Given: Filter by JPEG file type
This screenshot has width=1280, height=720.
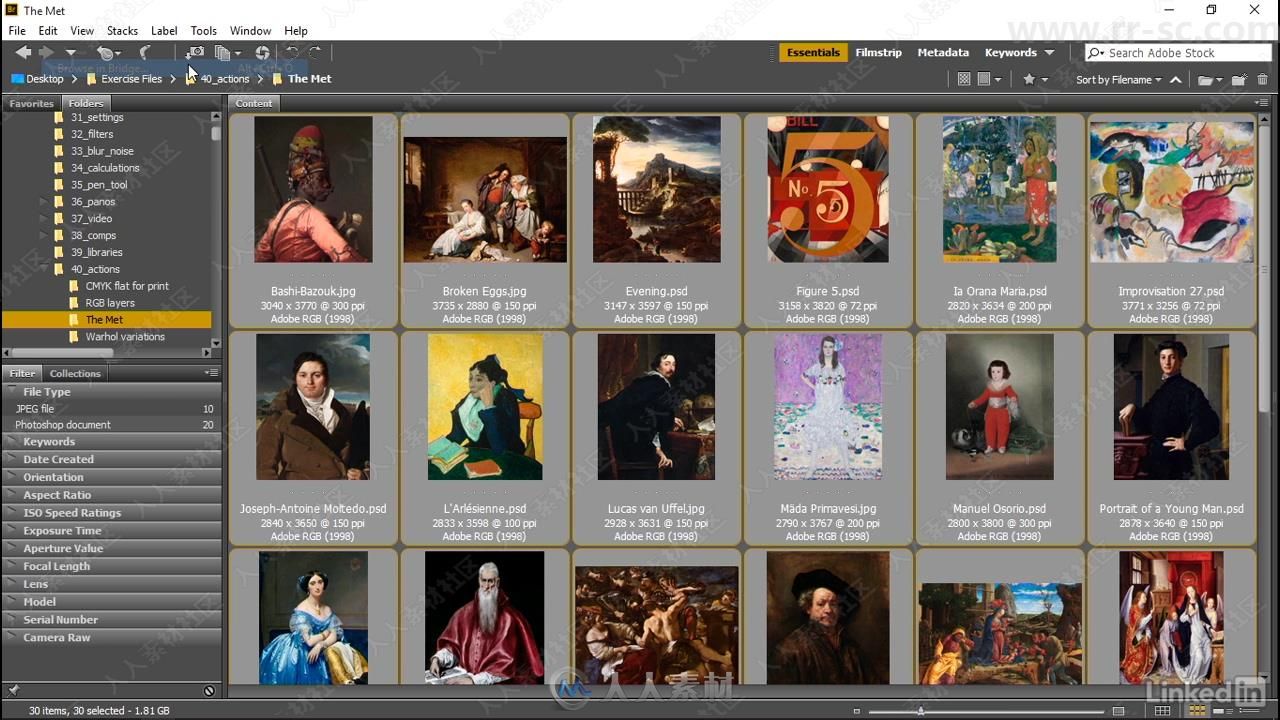Looking at the screenshot, I should tap(110, 409).
